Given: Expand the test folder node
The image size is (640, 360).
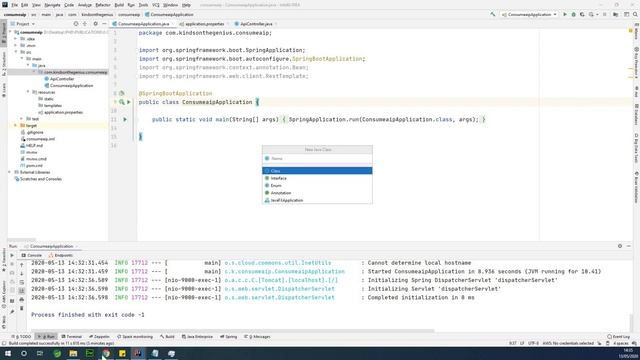Looking at the screenshot, I should pos(22,119).
